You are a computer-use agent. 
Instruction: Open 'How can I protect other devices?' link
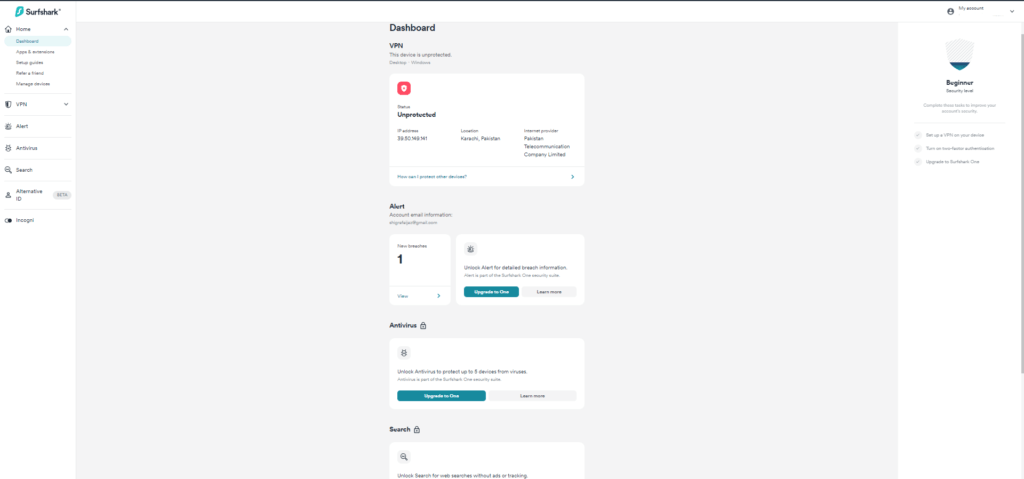pyautogui.click(x=432, y=177)
